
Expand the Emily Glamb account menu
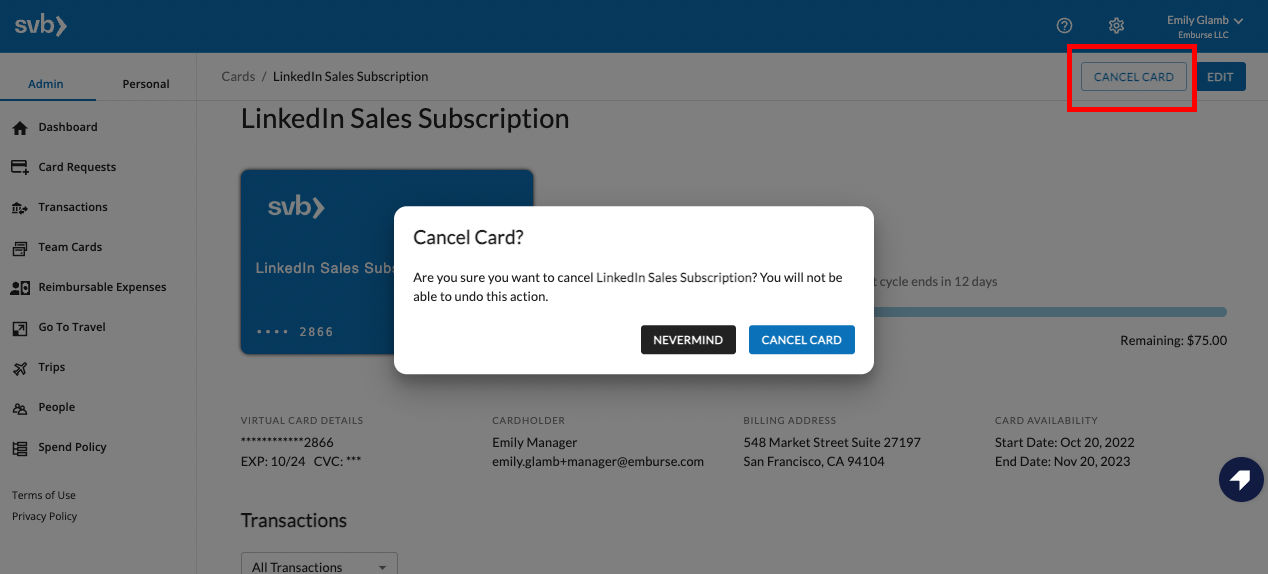[1205, 26]
